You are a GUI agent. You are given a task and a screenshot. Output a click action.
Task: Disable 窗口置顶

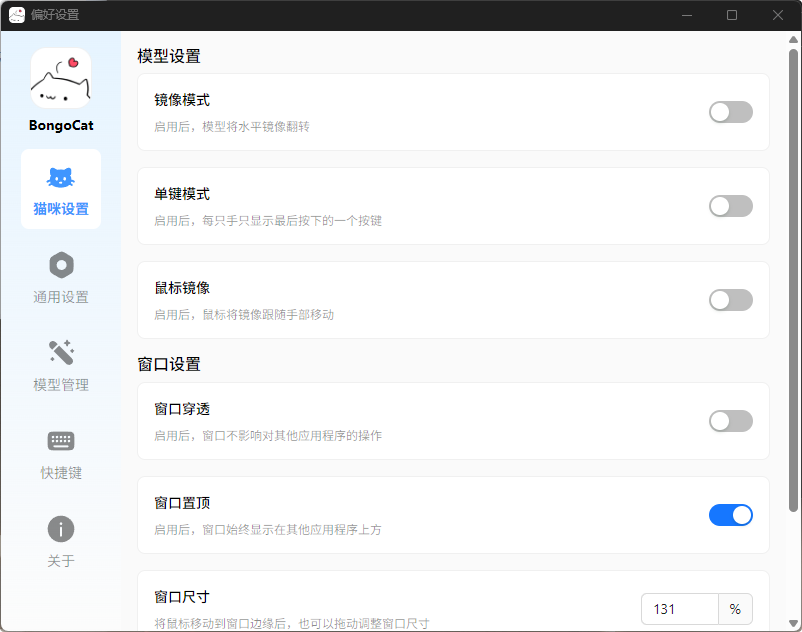tap(731, 515)
